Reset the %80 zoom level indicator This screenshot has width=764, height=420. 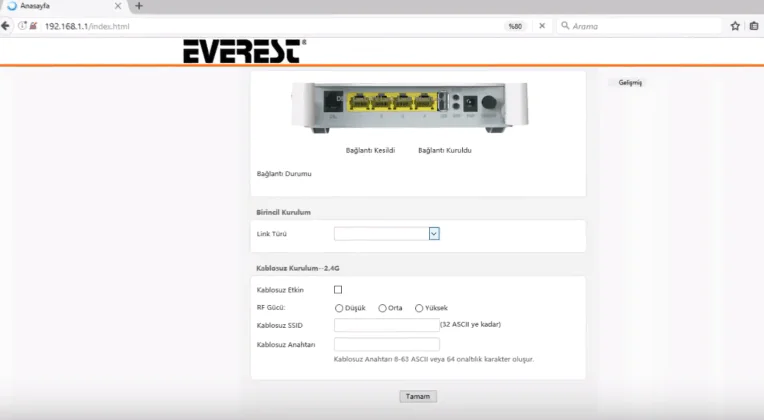click(x=515, y=26)
